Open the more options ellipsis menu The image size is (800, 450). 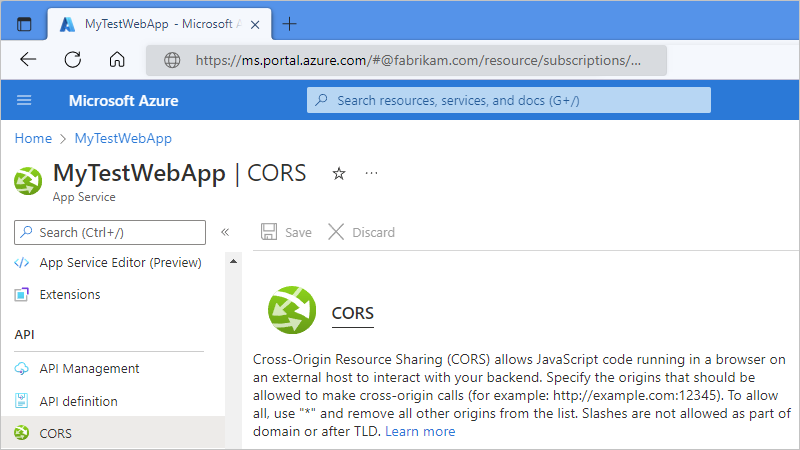click(x=372, y=173)
